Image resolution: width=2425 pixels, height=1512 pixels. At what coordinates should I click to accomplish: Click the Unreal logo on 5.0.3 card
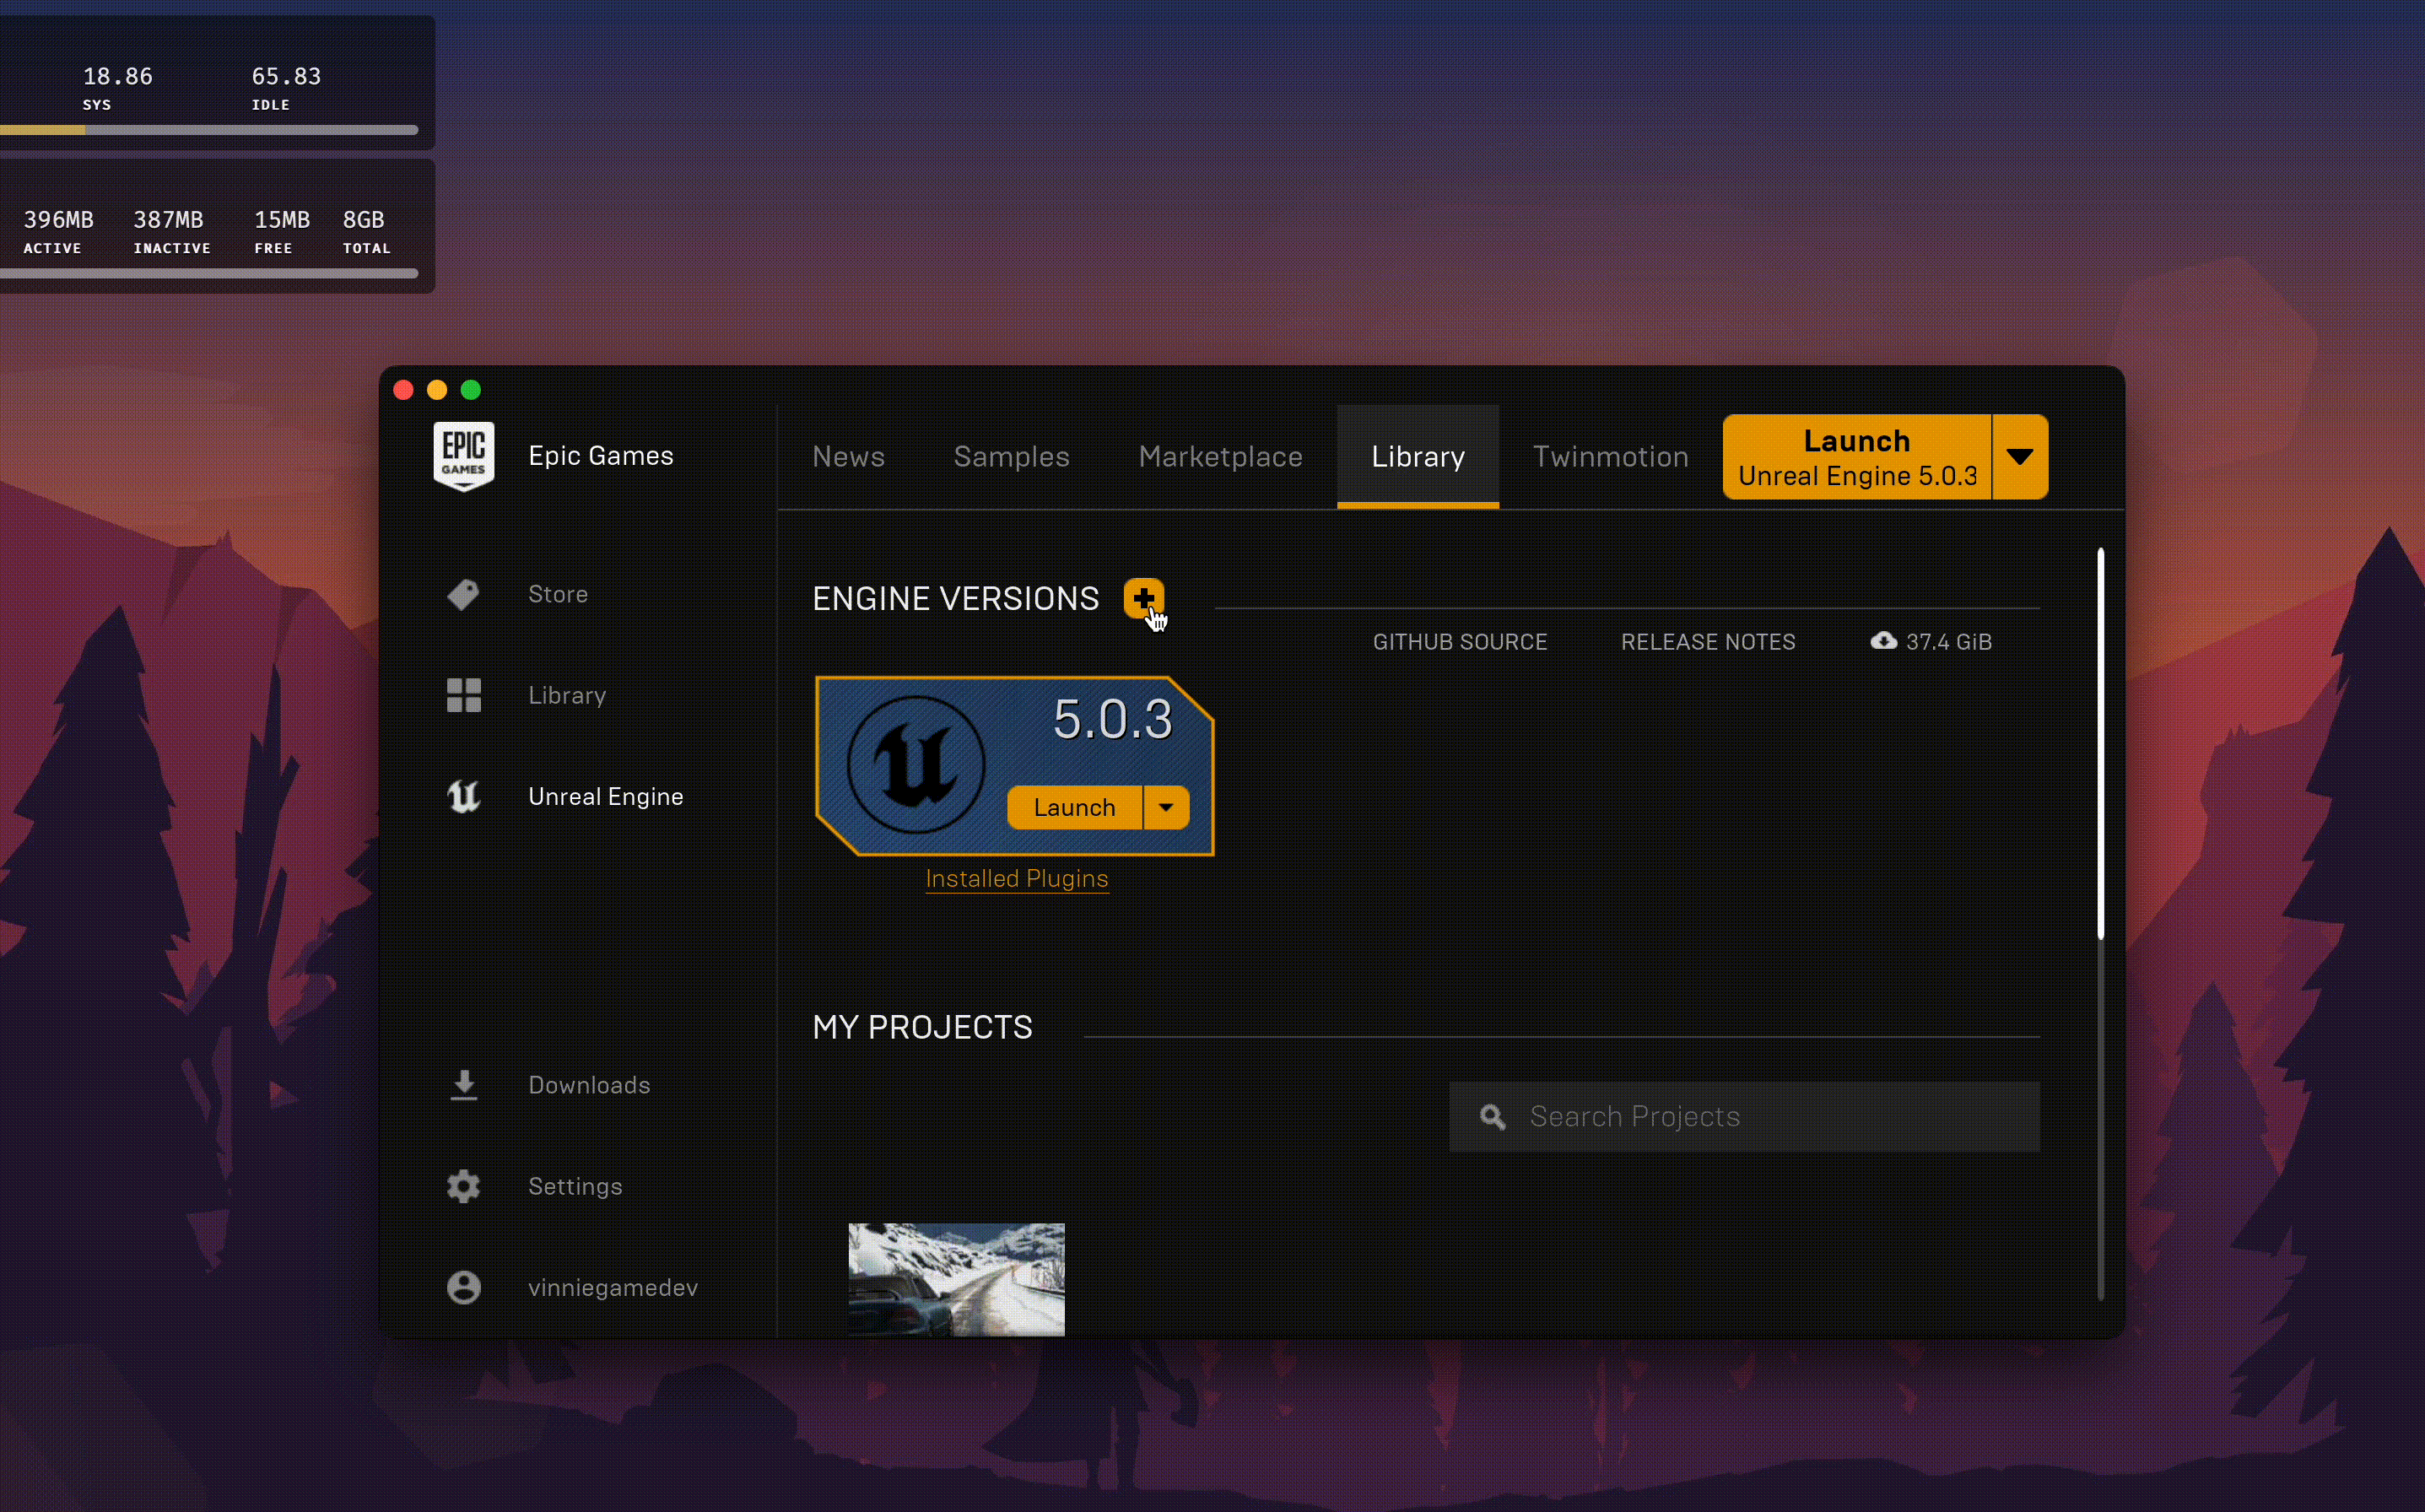tap(916, 765)
